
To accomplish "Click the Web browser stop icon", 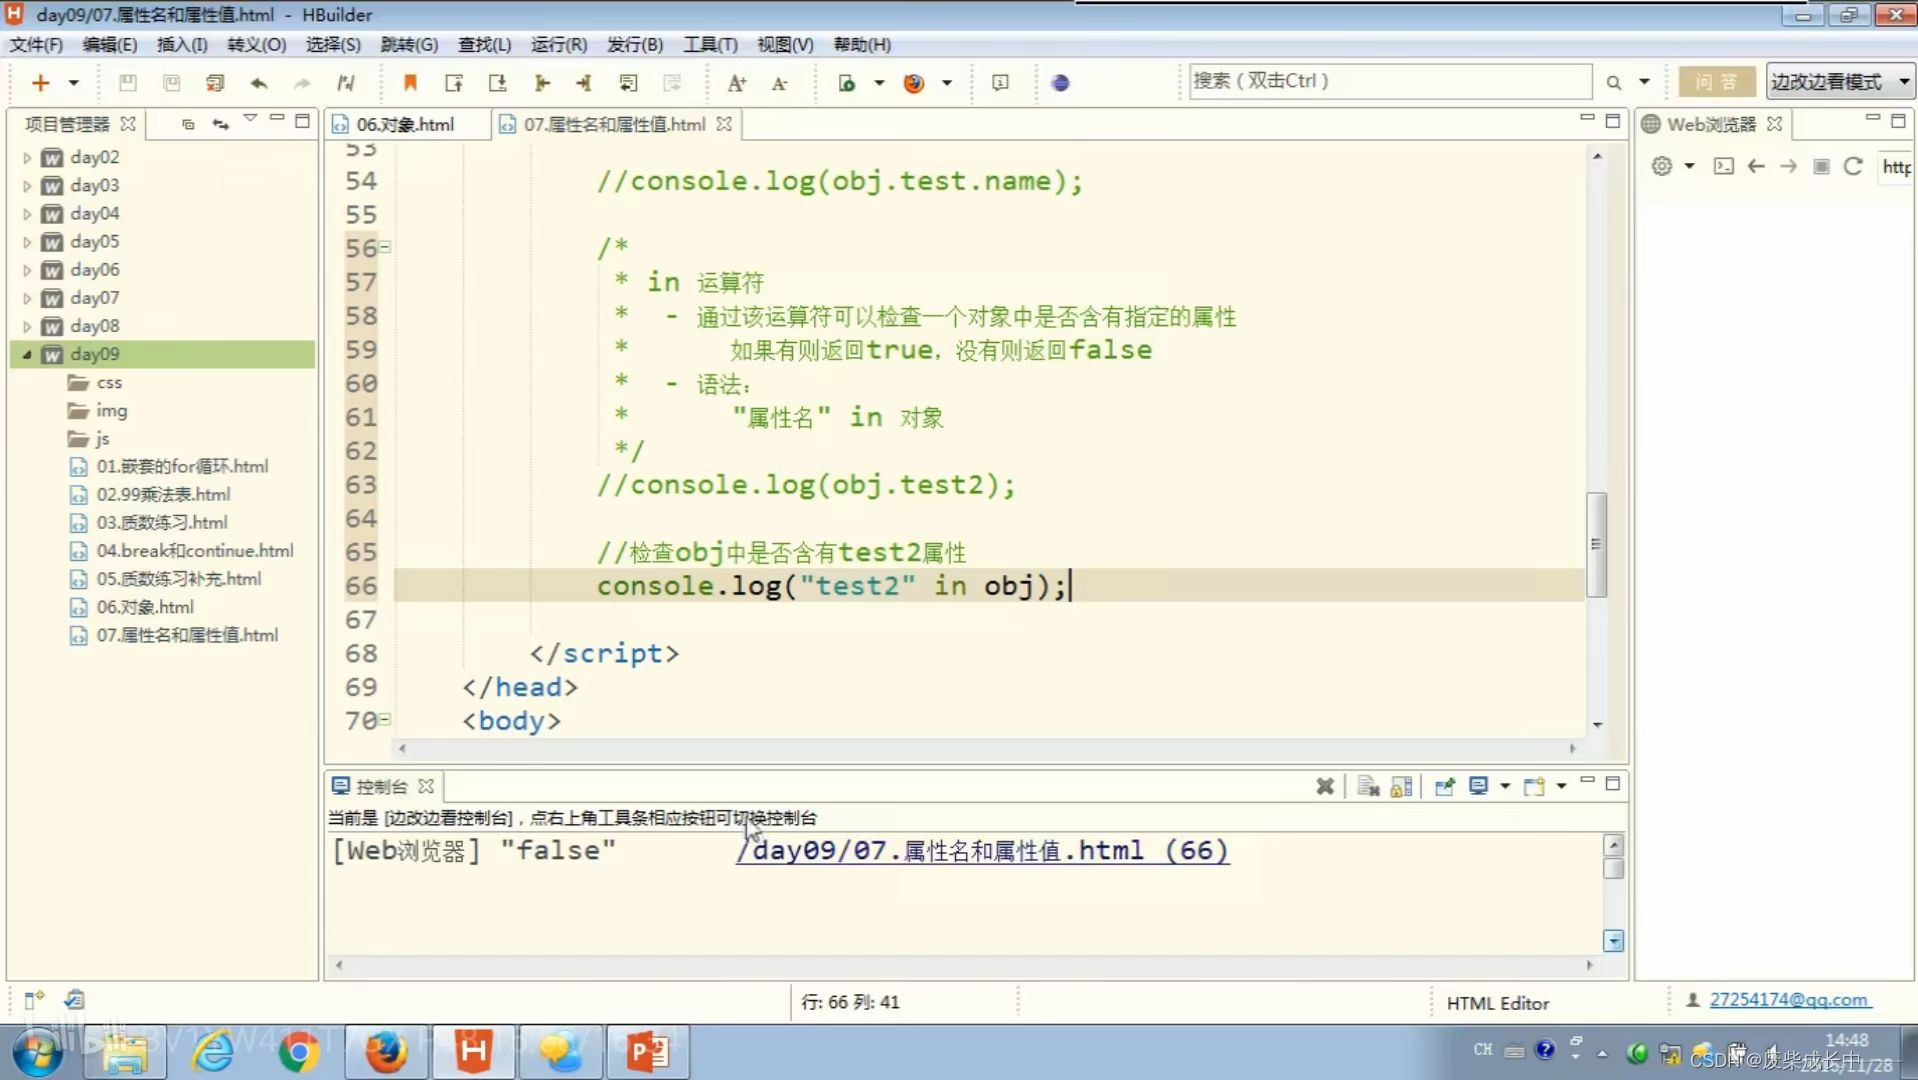I will (1821, 166).
